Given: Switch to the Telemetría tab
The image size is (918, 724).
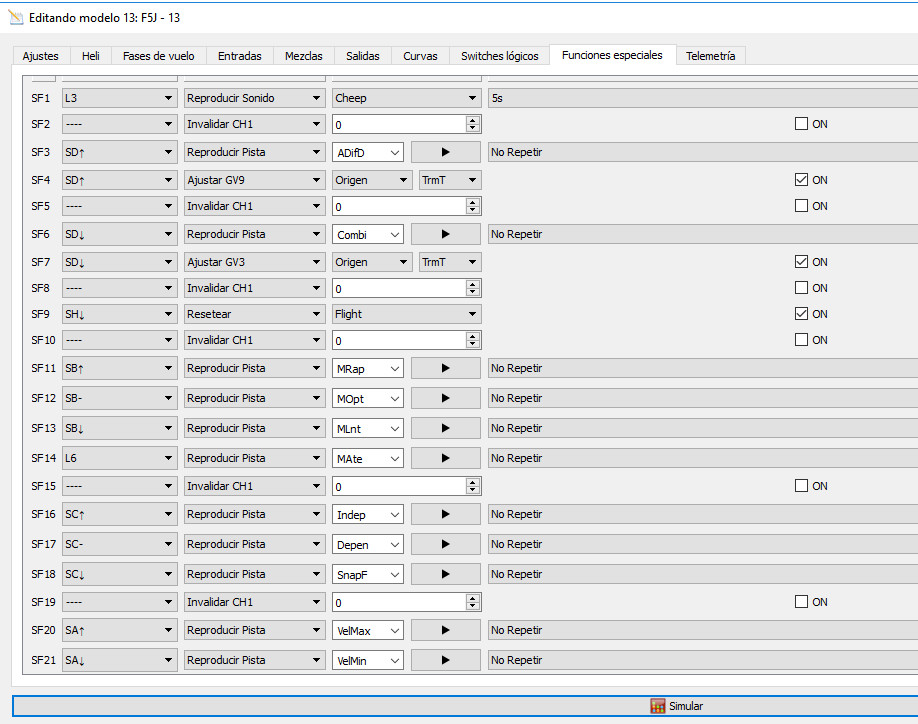Looking at the screenshot, I should (x=710, y=56).
